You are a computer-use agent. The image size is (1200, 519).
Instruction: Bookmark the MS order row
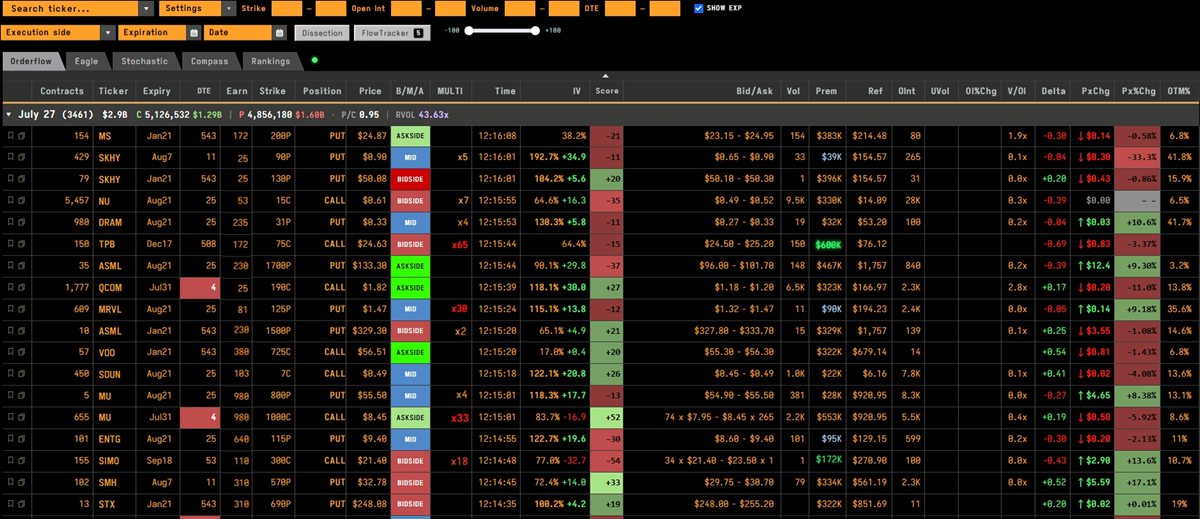click(10, 135)
